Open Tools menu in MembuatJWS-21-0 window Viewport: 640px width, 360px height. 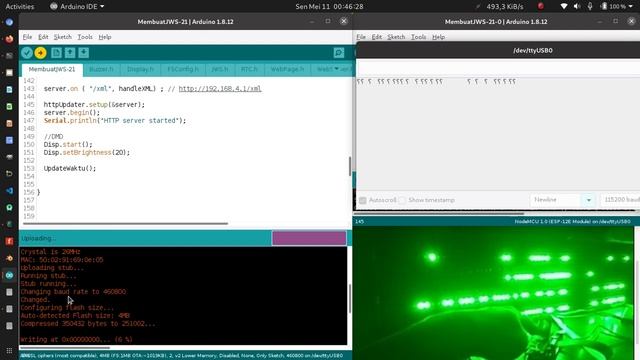418,37
